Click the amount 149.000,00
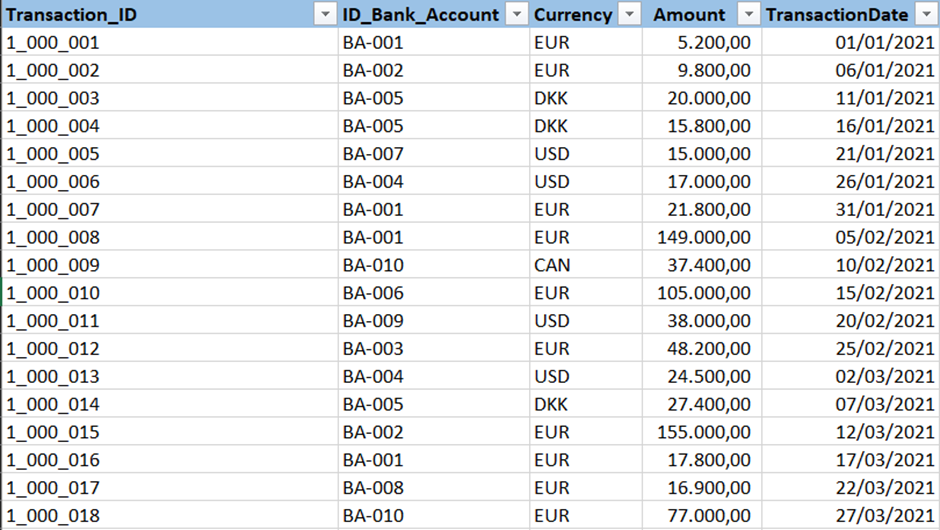The image size is (940, 530). point(704,237)
